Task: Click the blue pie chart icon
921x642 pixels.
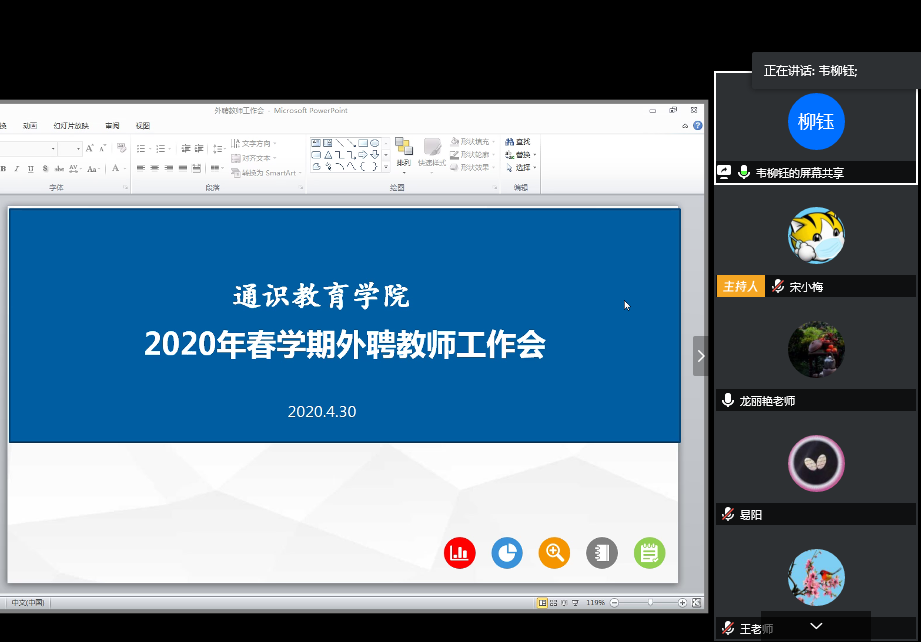Action: coord(507,552)
